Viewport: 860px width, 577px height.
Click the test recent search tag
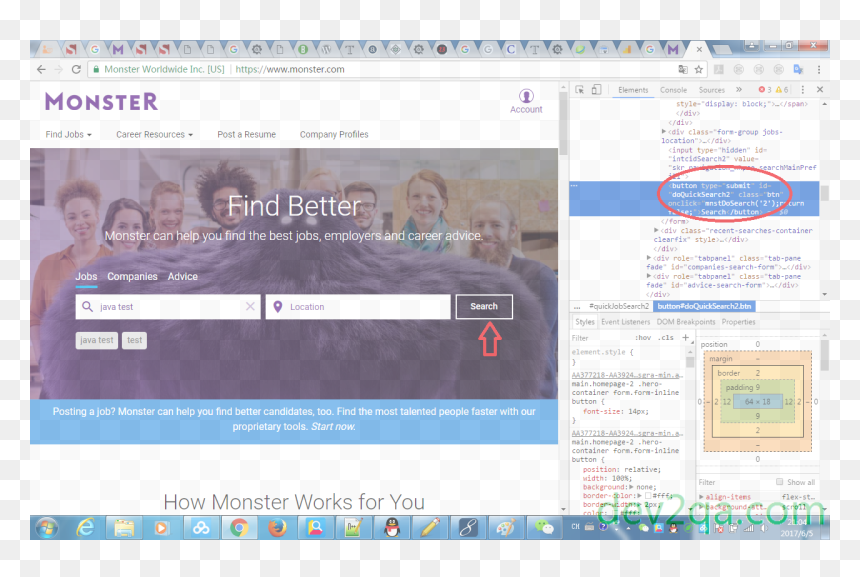(134, 340)
